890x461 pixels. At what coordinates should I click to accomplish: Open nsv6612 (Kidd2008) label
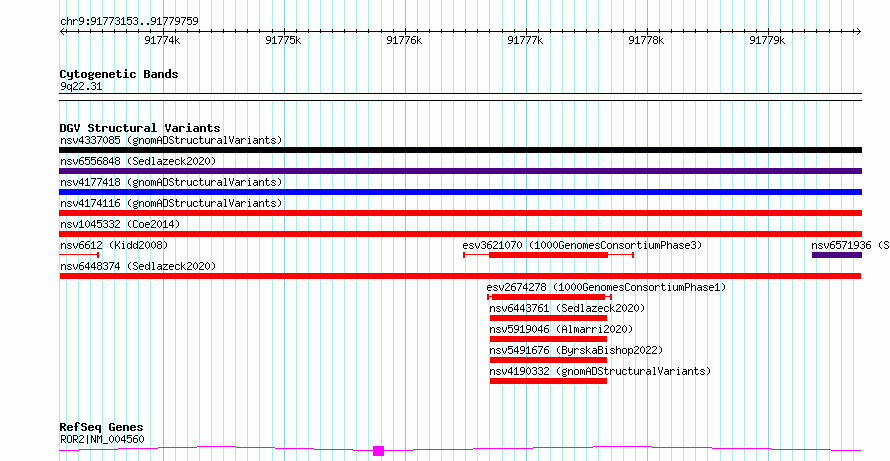[x=114, y=245]
